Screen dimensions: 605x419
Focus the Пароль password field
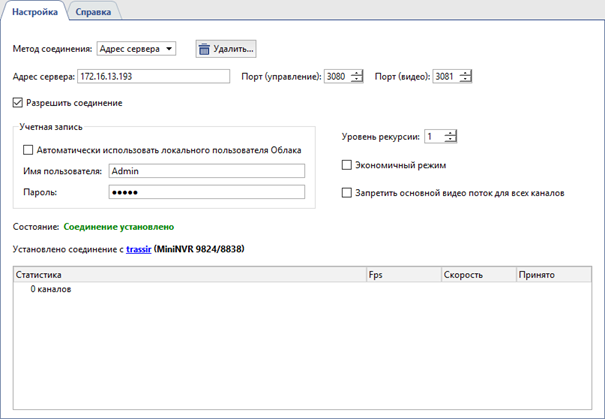click(205, 192)
